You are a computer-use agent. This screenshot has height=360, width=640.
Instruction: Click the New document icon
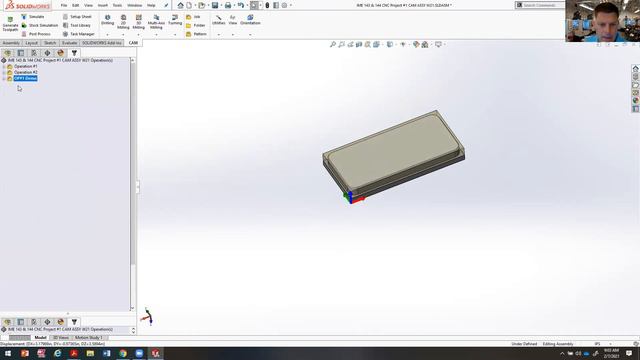click(189, 5)
